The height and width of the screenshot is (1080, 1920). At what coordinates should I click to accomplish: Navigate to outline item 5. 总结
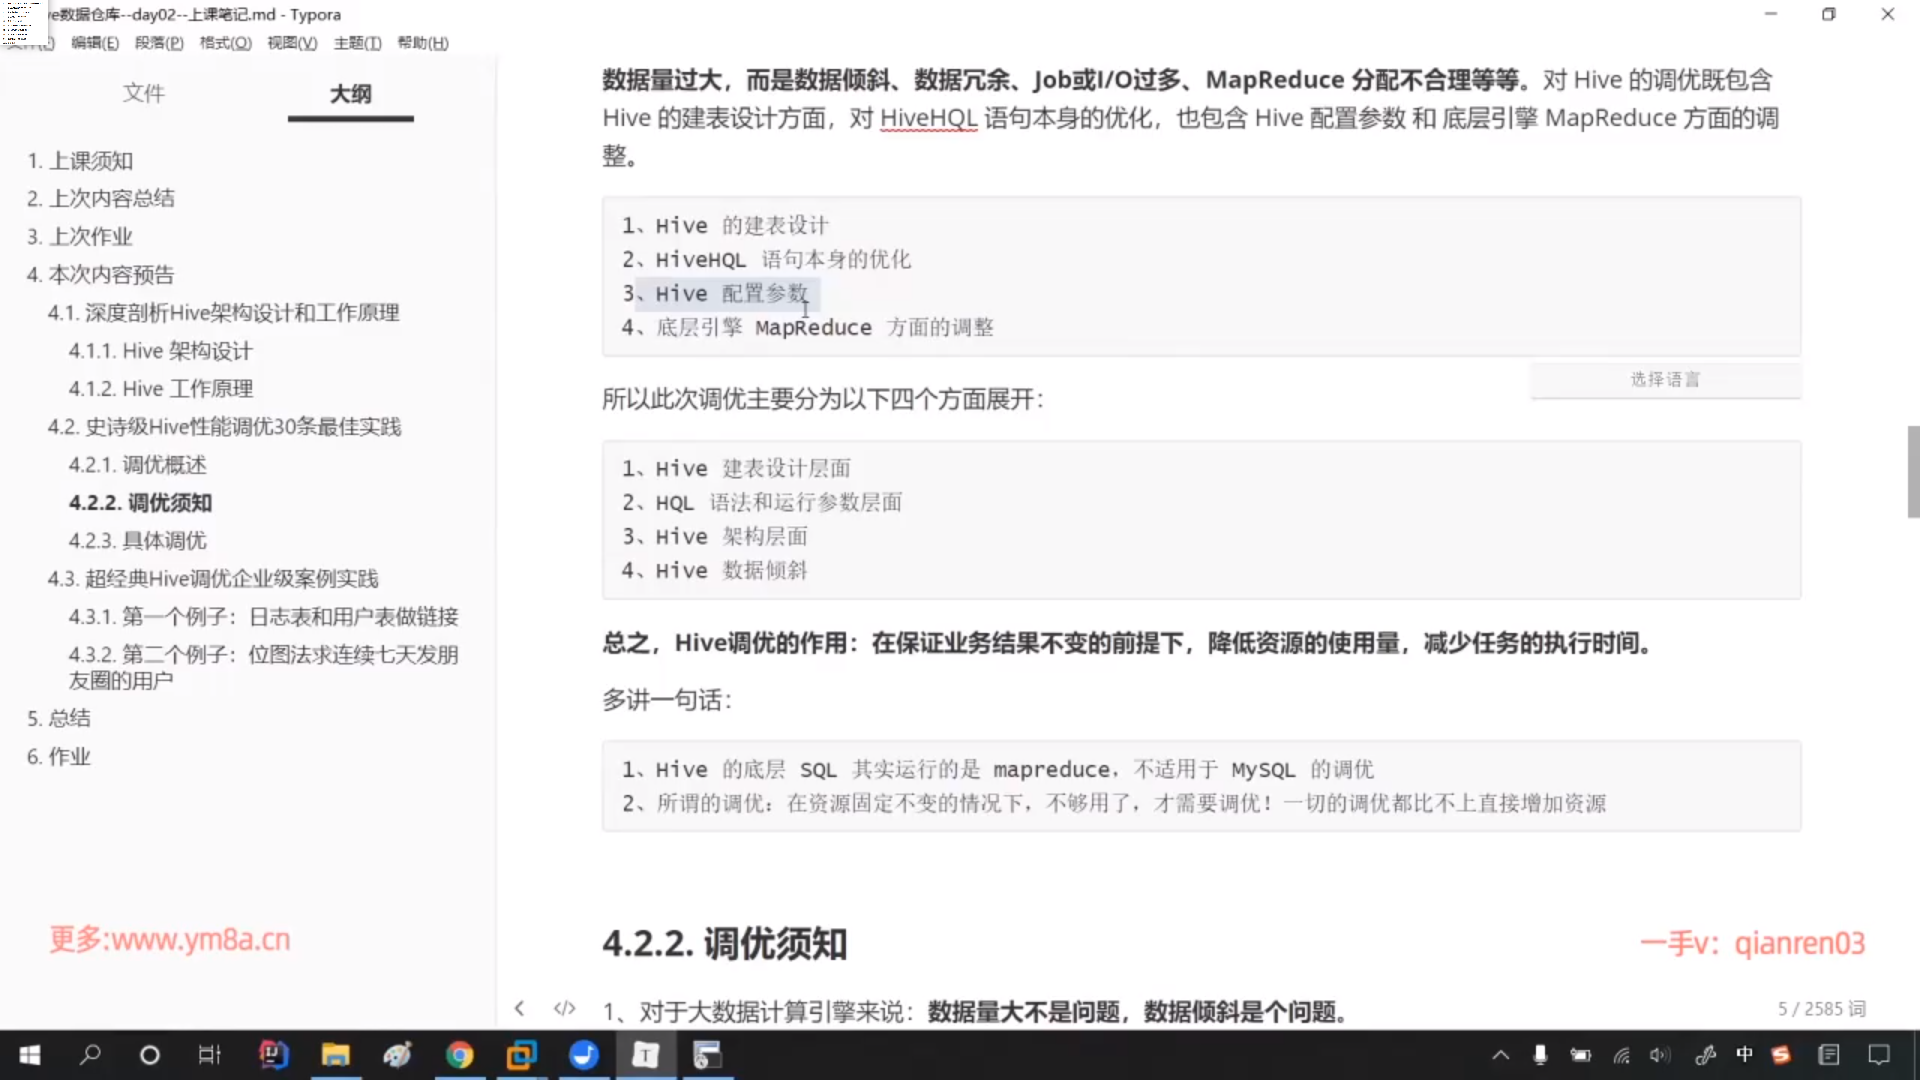[x=58, y=718]
